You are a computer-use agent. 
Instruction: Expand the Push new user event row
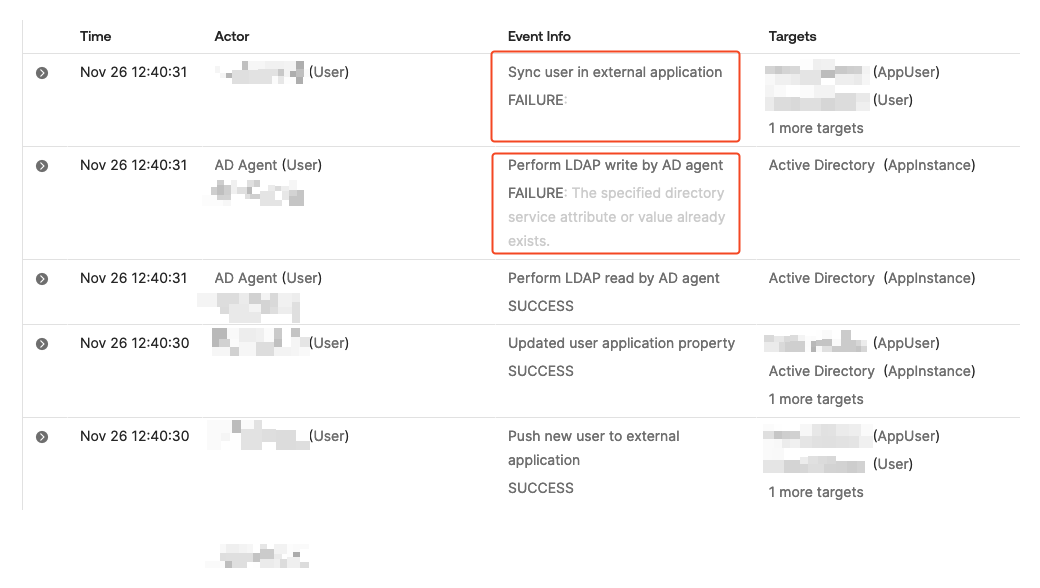click(x=42, y=437)
